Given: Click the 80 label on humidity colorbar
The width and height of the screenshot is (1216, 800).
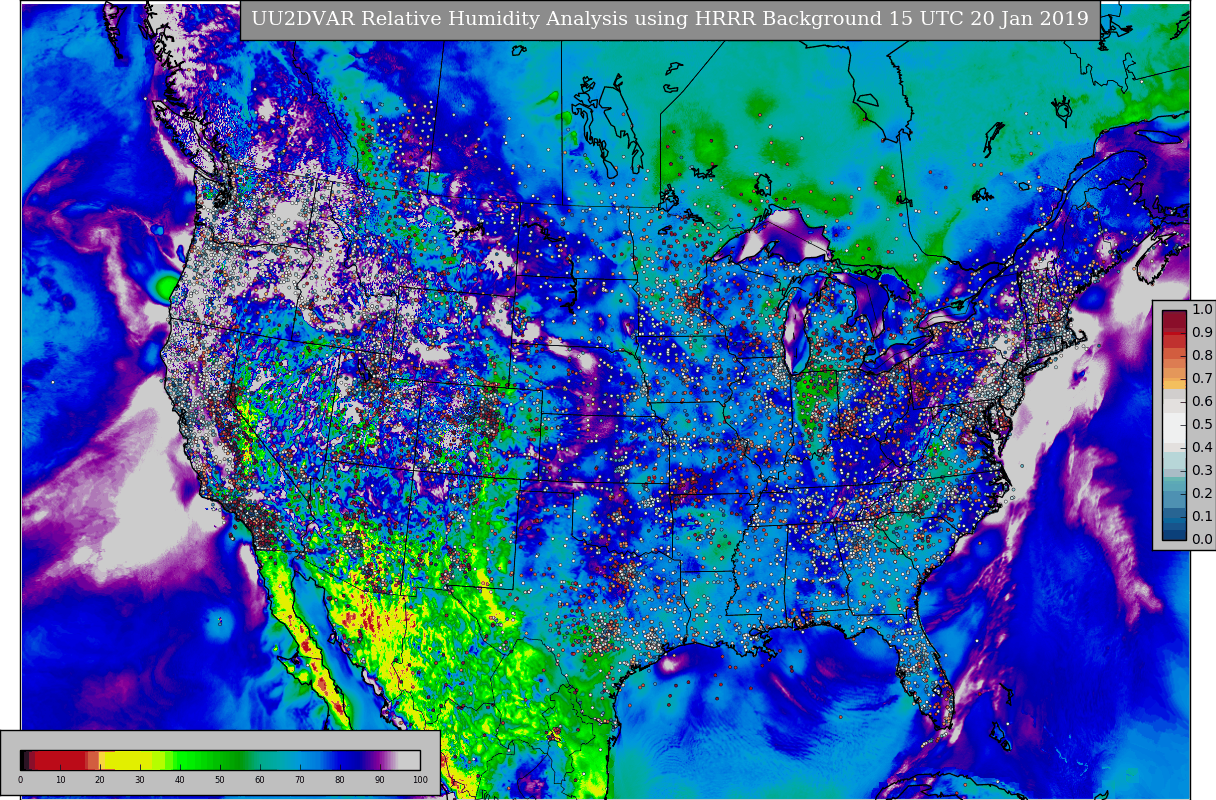Looking at the screenshot, I should [340, 780].
